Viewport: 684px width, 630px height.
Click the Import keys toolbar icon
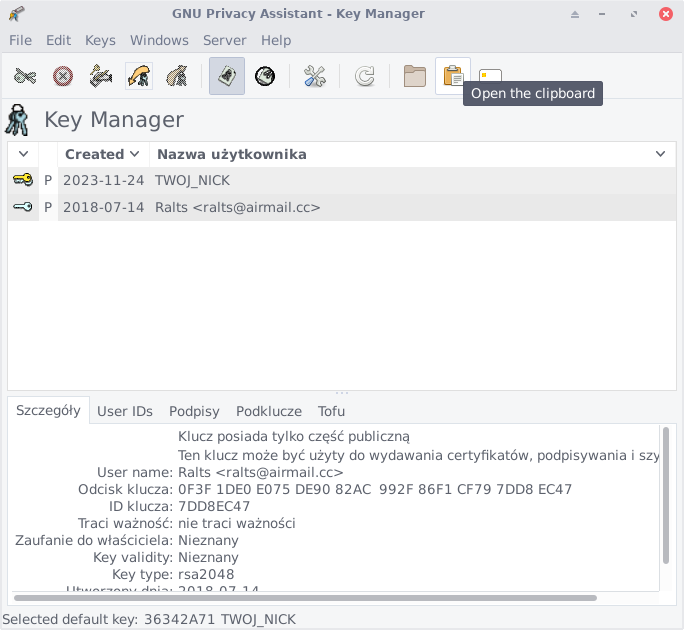139,76
